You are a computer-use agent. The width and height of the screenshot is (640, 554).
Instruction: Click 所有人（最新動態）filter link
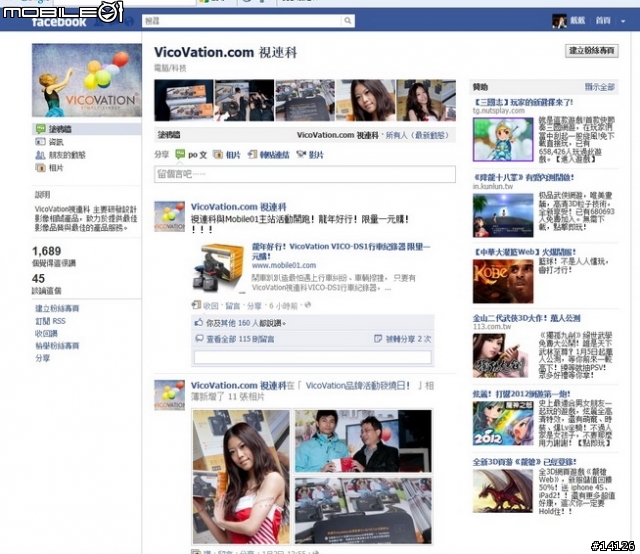tap(417, 135)
